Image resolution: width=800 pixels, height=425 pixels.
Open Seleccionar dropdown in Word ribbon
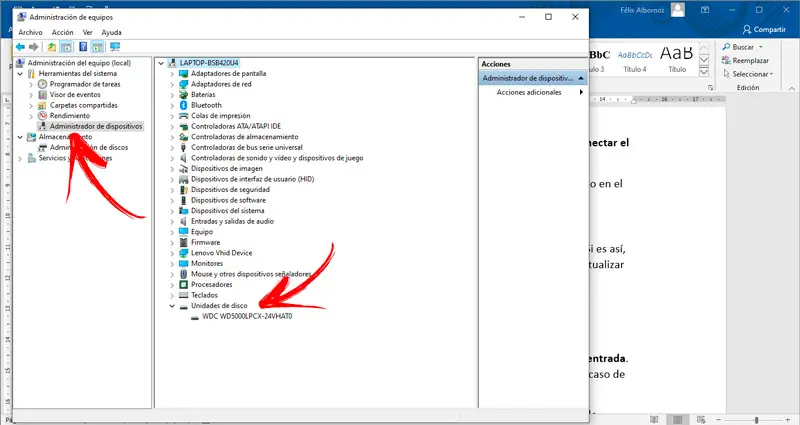click(x=771, y=74)
